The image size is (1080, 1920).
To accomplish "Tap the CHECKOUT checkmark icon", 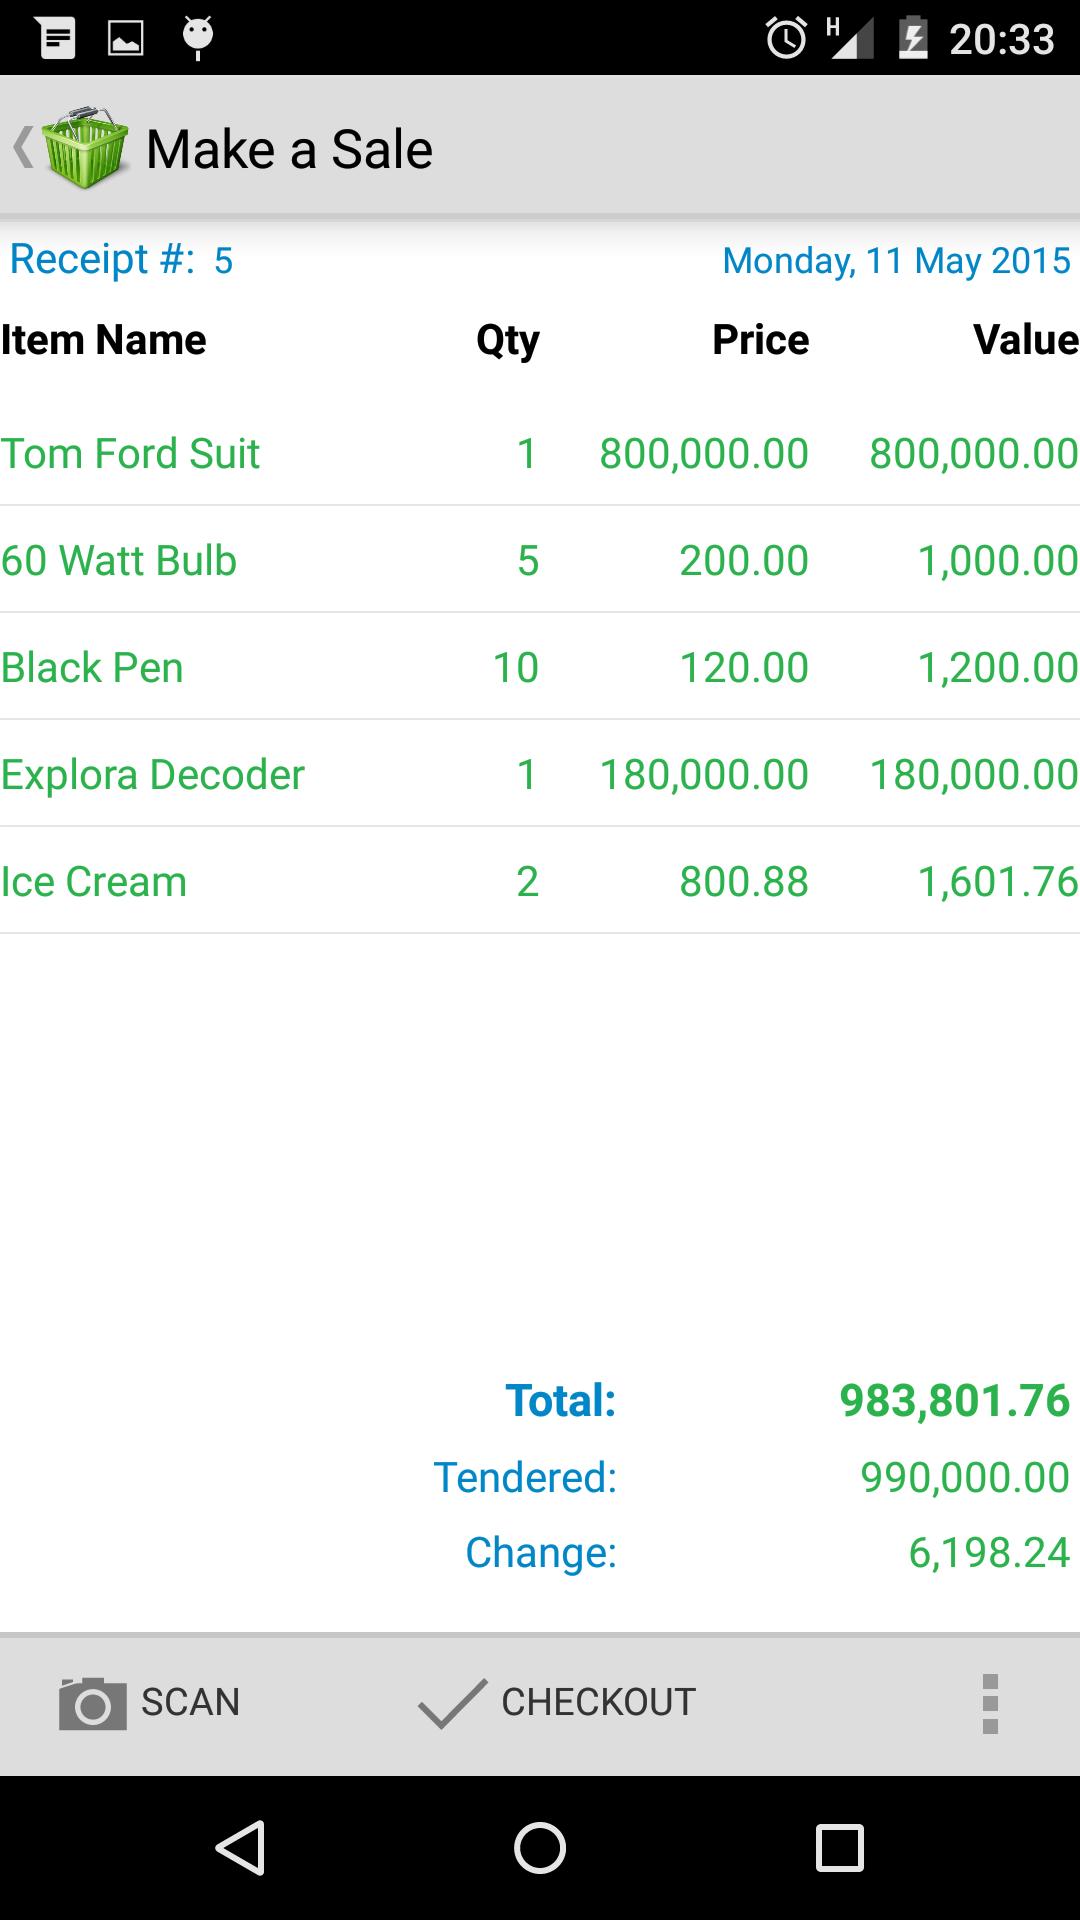I will [452, 1703].
